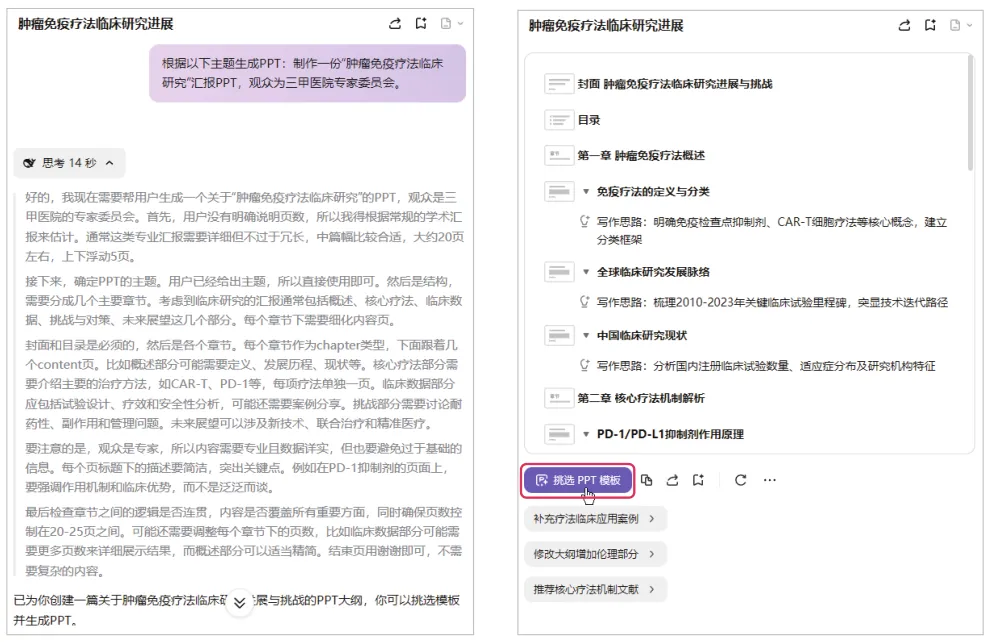The image size is (988, 642).
Task: Click share icon below the outline
Action: [672, 480]
